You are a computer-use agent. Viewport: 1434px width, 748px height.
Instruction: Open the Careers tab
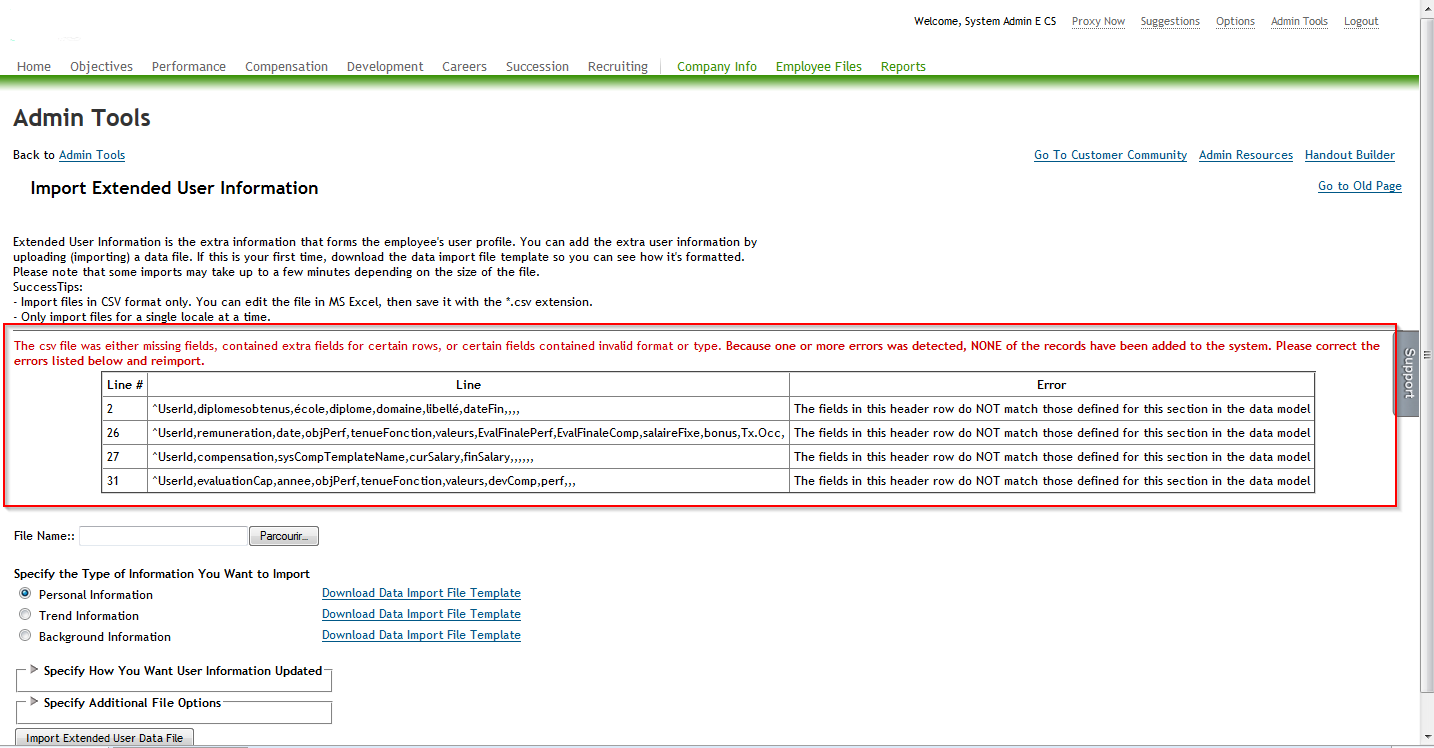(465, 67)
